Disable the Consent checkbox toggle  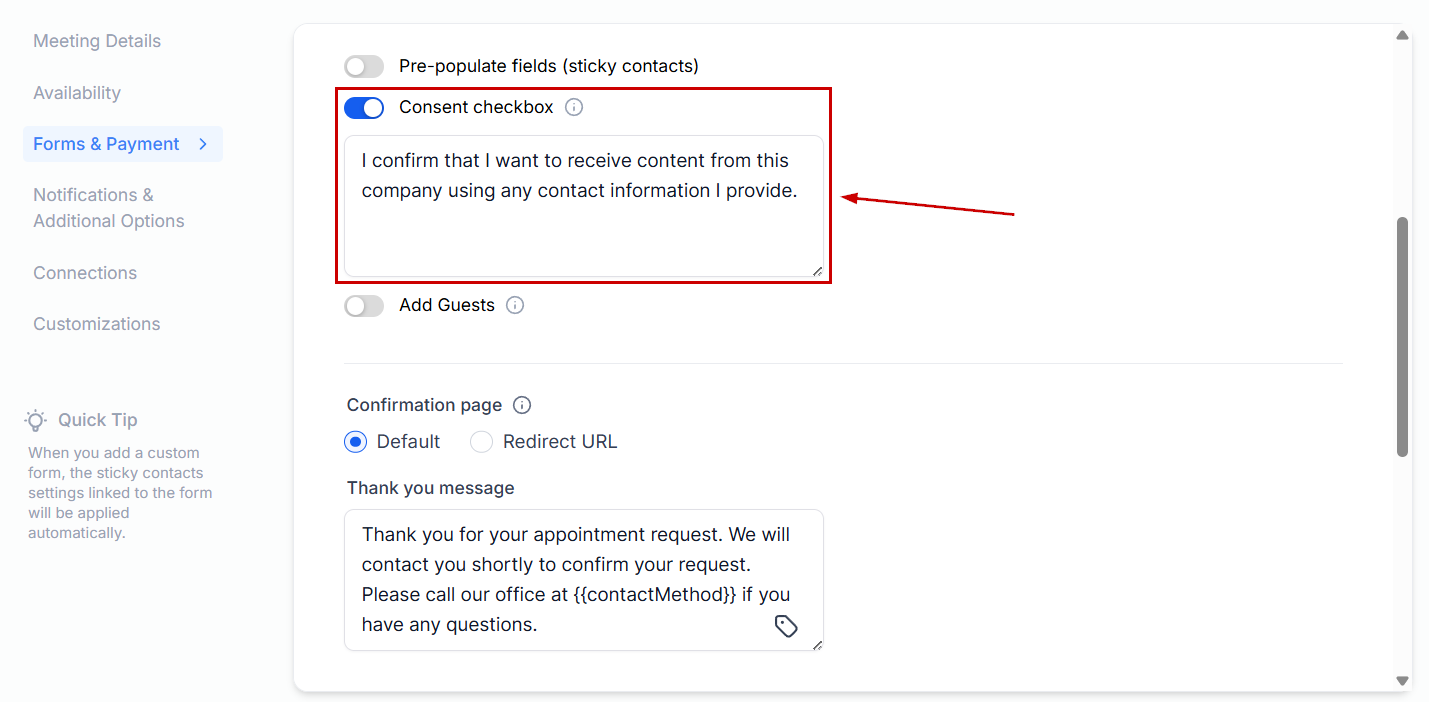(x=364, y=107)
